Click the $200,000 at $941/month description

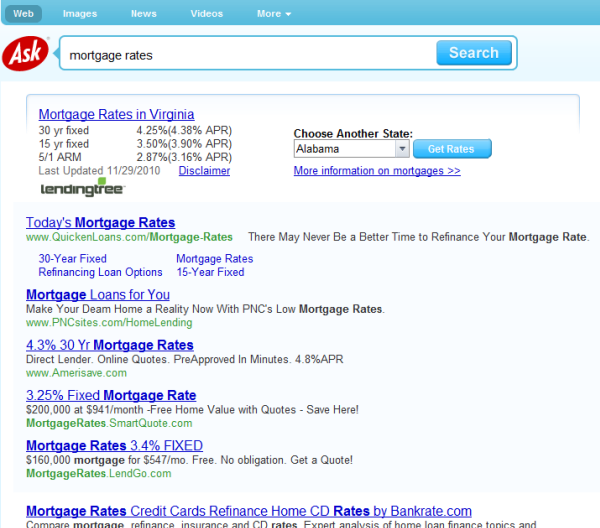192,410
